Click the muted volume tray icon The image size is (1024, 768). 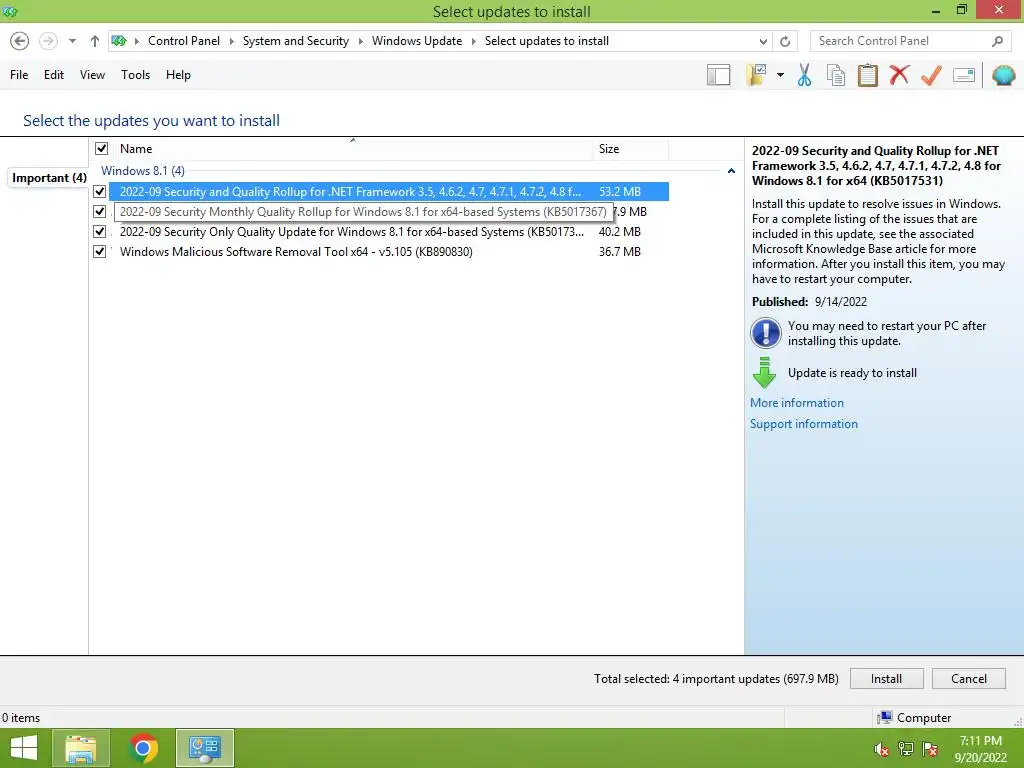coord(882,749)
